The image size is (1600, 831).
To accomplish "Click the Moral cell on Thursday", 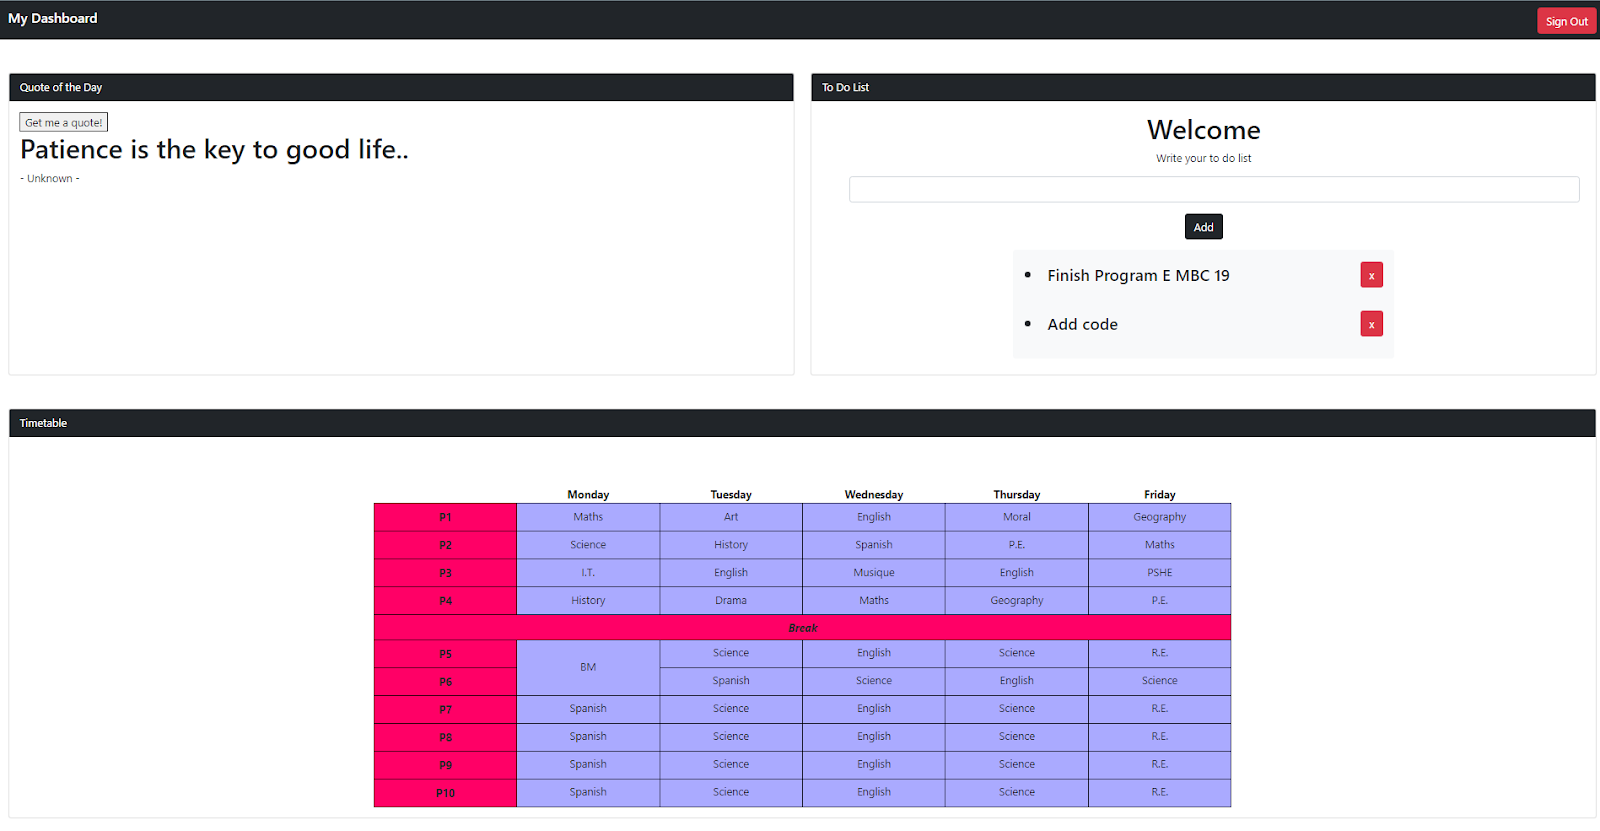I will 1016,517.
